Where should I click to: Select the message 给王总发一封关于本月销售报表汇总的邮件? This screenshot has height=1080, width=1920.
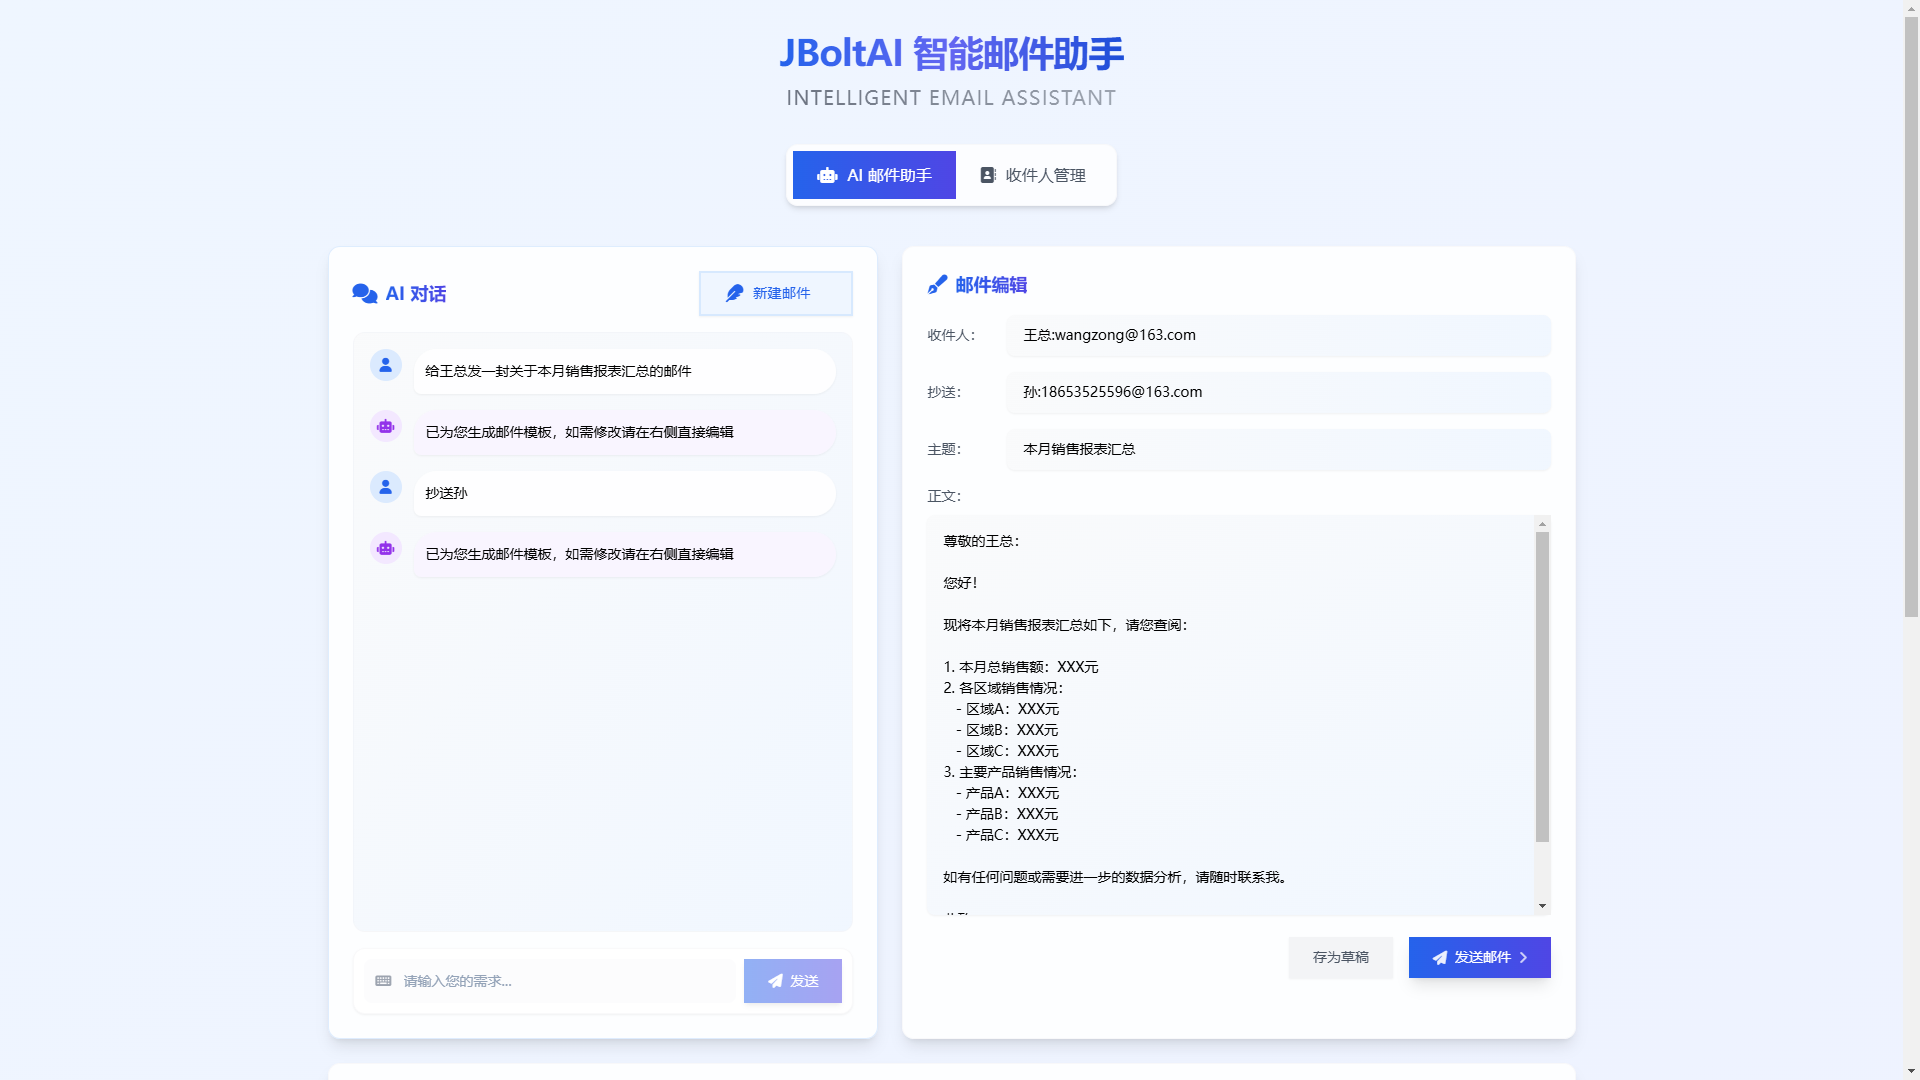(625, 371)
